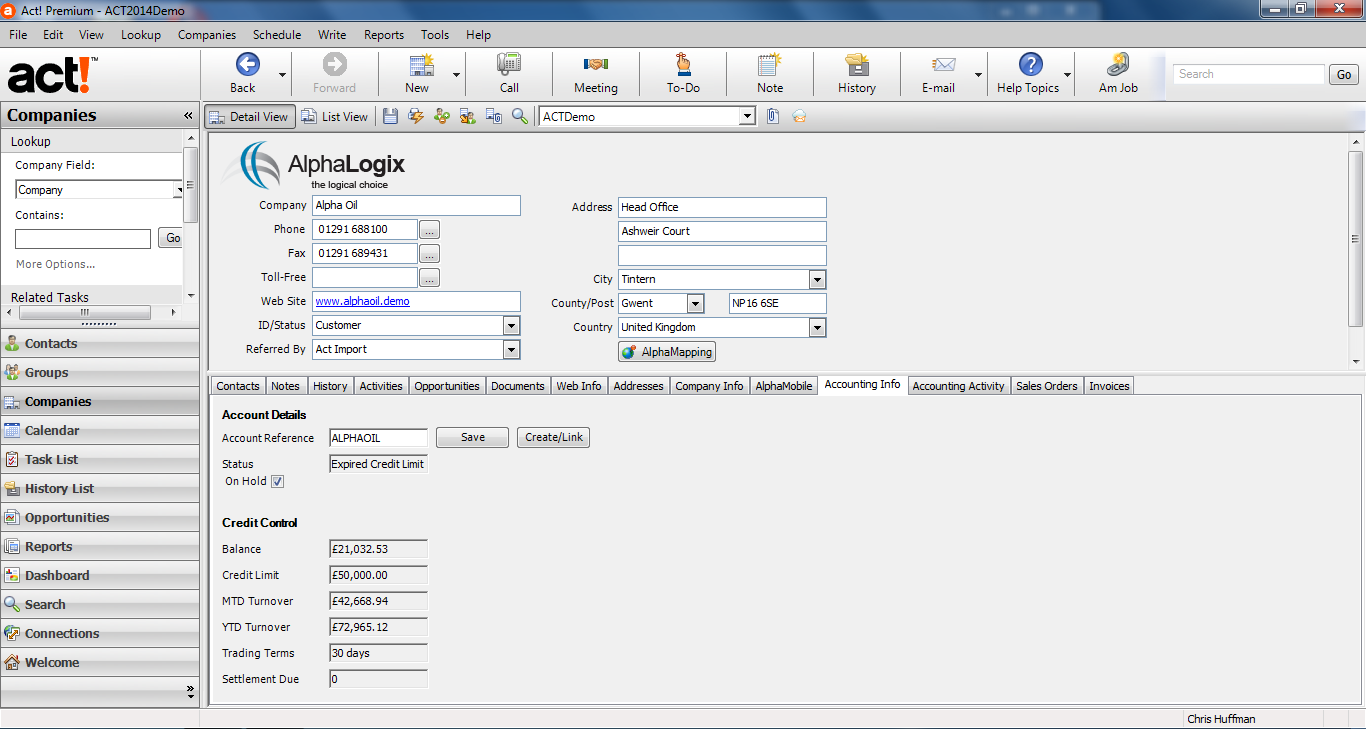Open the Task List view
This screenshot has height=729, width=1366.
[x=100, y=459]
